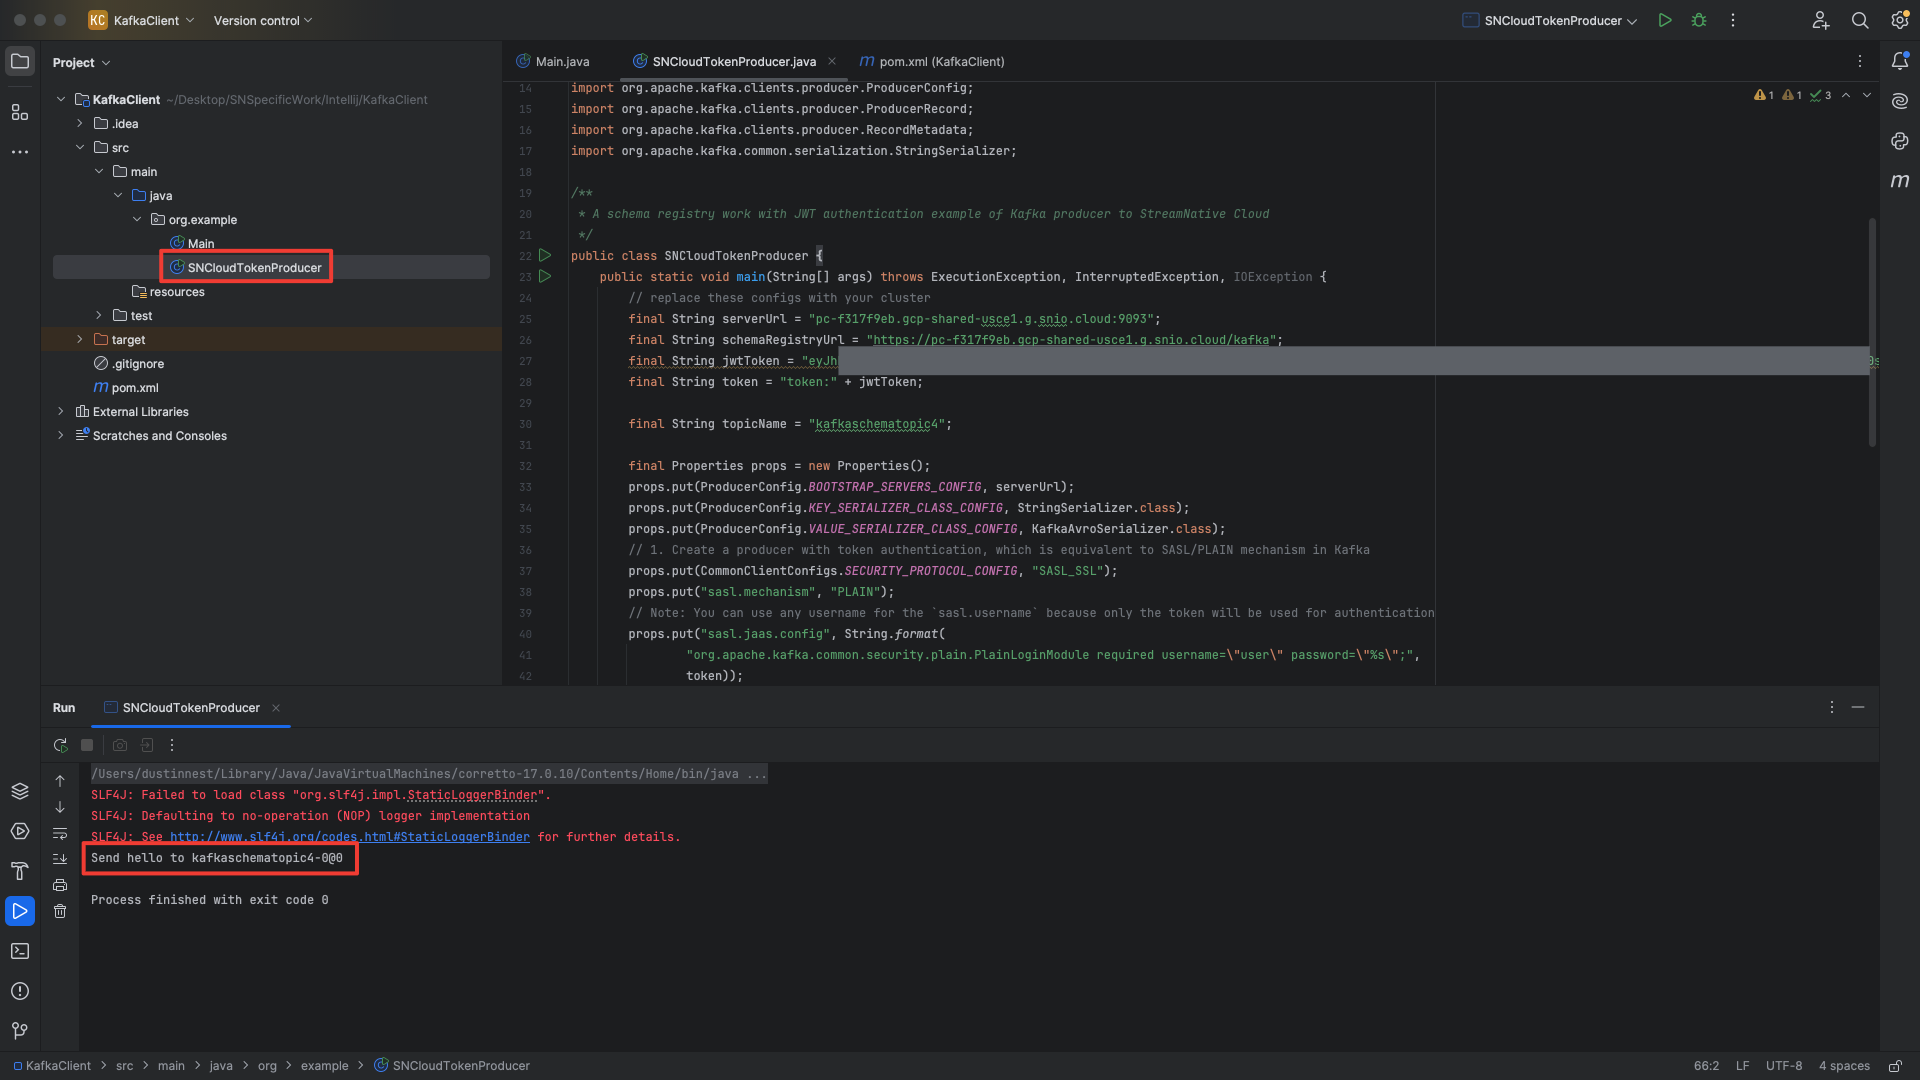The height and width of the screenshot is (1080, 1920).
Task: Open the Terminal tool window
Action: [20, 951]
